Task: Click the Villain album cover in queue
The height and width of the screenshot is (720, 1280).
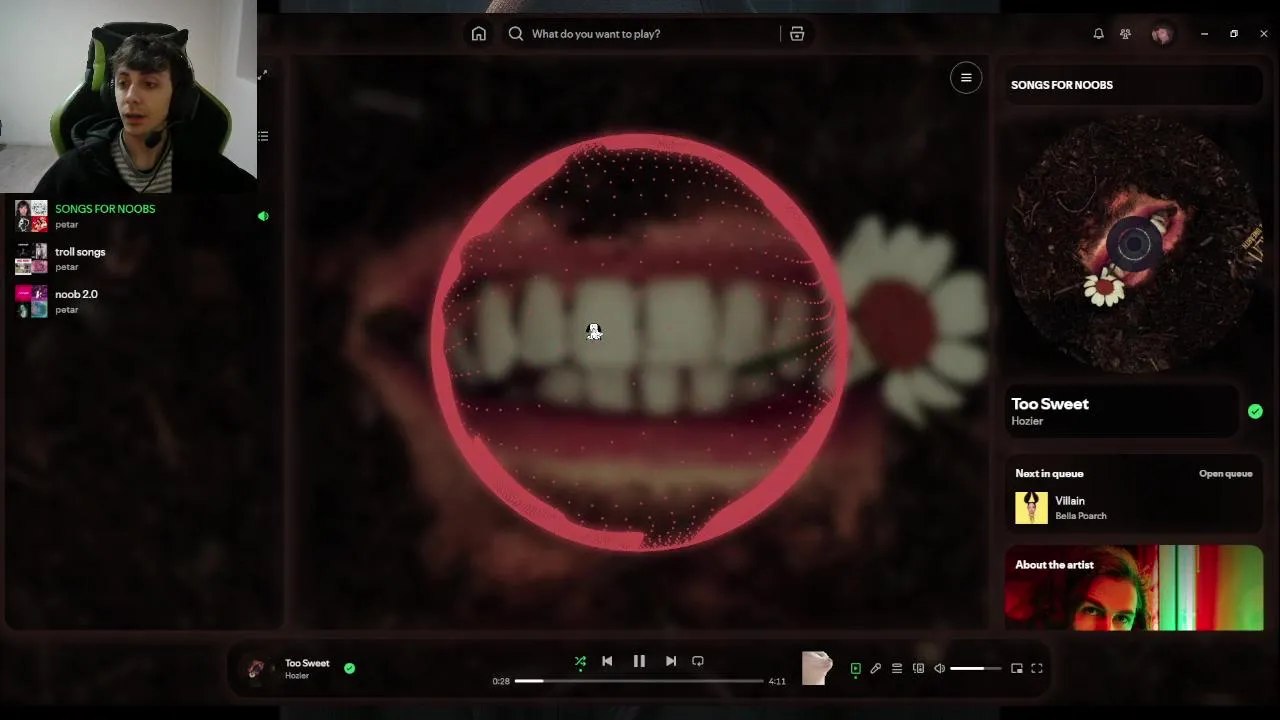Action: click(1031, 508)
